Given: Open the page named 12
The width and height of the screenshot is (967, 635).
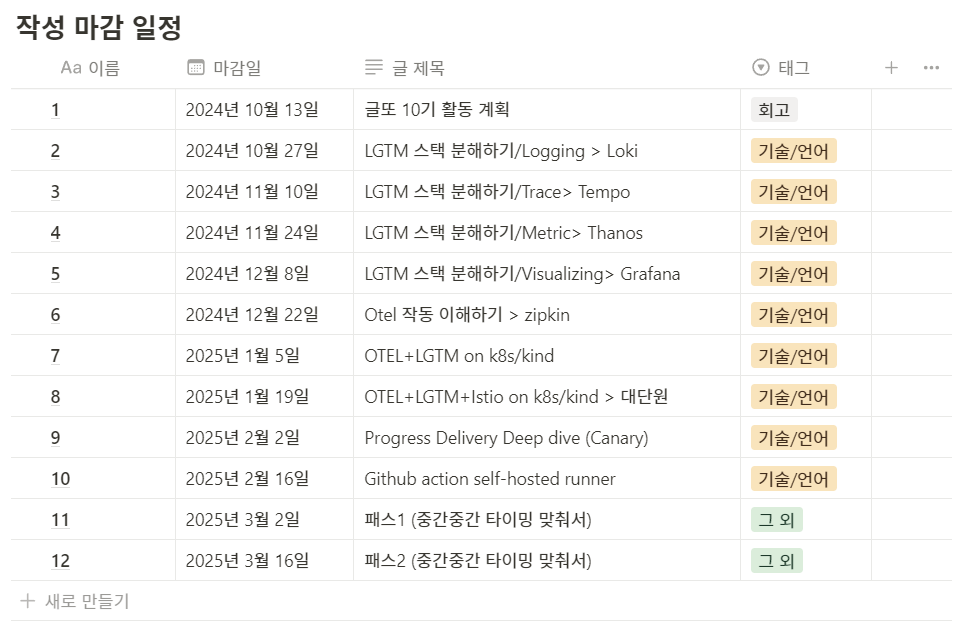Looking at the screenshot, I should pos(60,561).
